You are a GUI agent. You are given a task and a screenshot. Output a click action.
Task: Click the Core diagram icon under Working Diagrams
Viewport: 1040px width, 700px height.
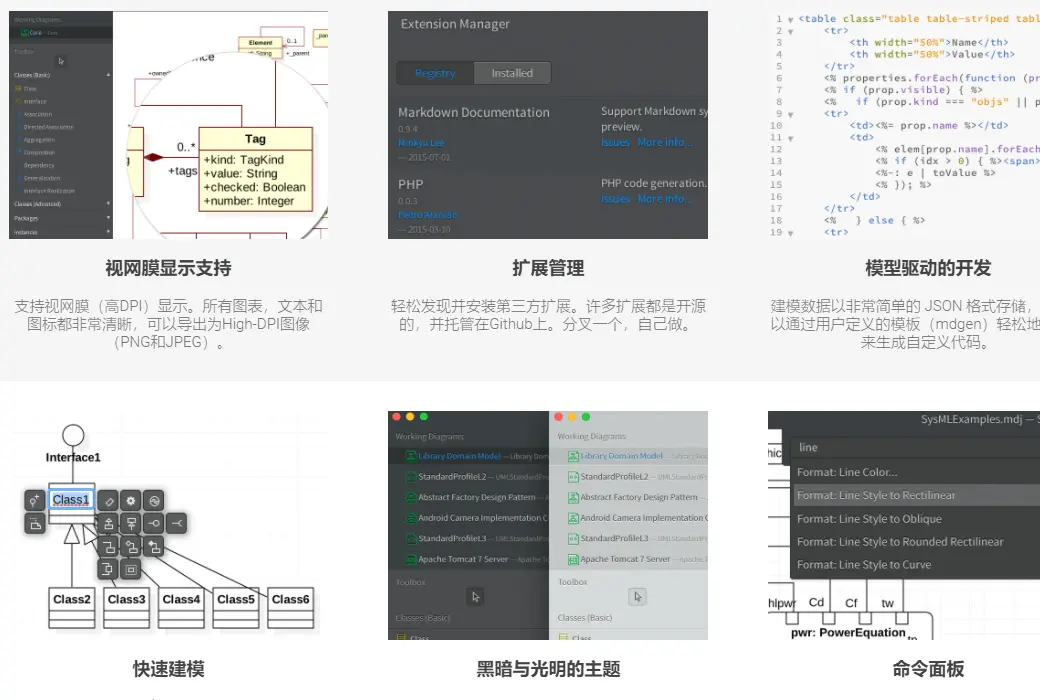pos(24,33)
